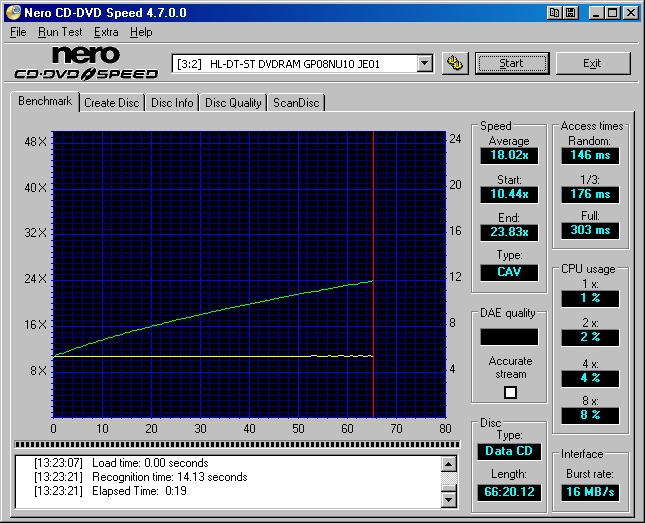
Task: Maximize the Nero CD-DVD Speed window
Action: tap(612, 13)
